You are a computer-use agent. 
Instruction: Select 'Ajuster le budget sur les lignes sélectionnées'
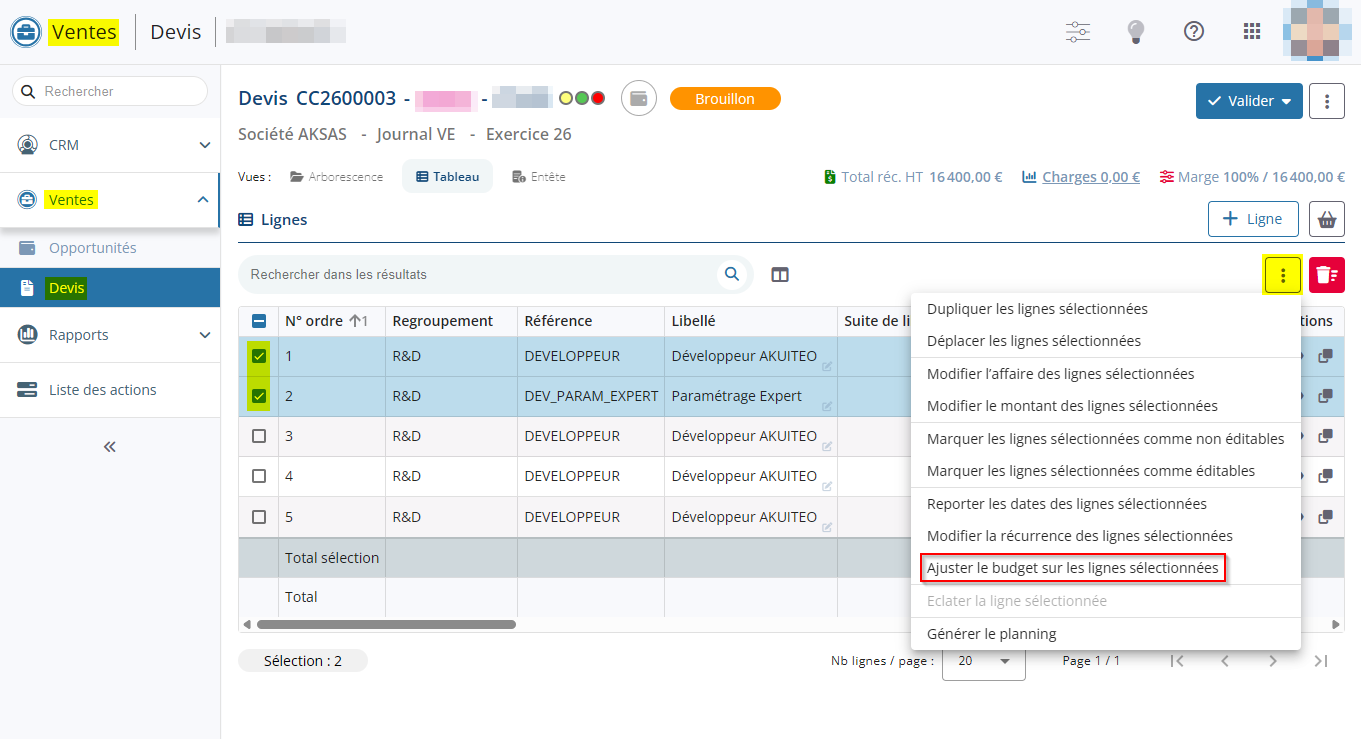coord(1072,568)
